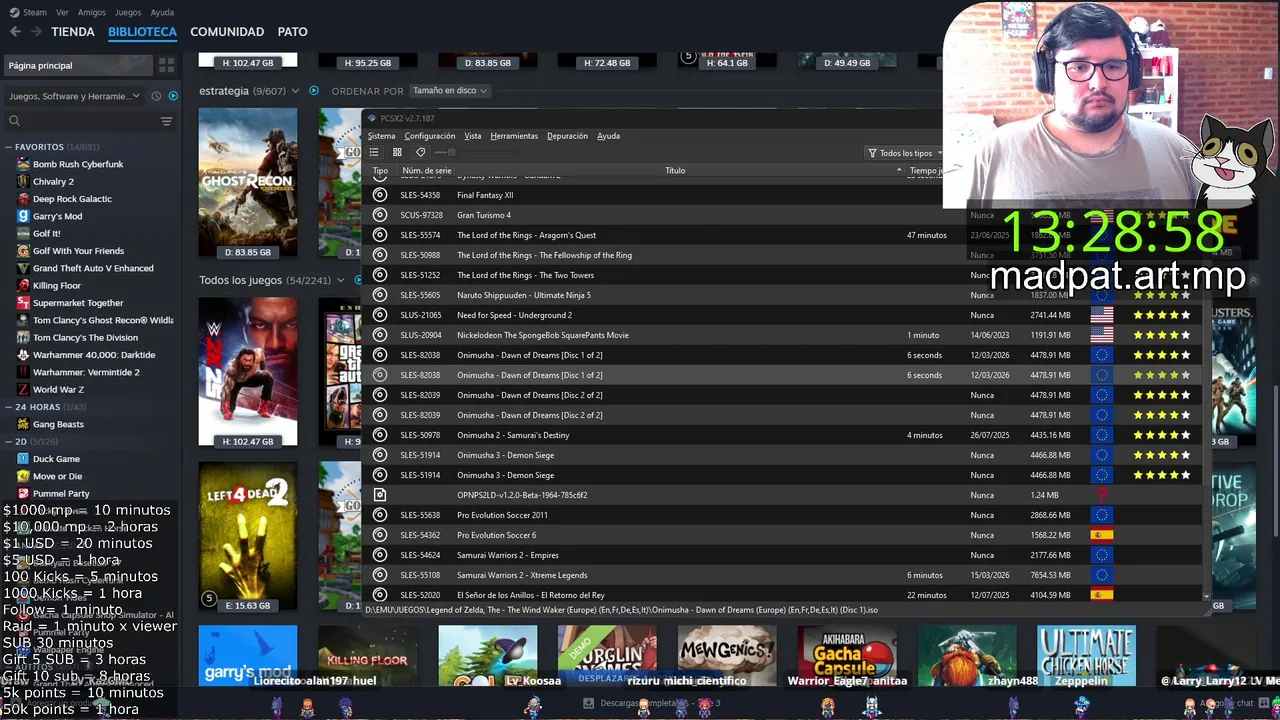Click Gang Beasts icon under 24 HORAS
The image size is (1280, 720).
tap(23, 424)
